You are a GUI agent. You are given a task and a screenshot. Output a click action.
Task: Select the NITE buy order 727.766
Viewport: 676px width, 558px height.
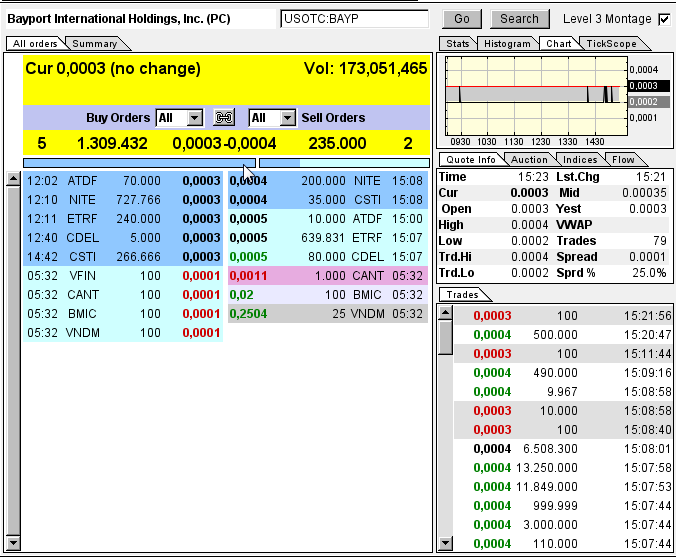123,200
